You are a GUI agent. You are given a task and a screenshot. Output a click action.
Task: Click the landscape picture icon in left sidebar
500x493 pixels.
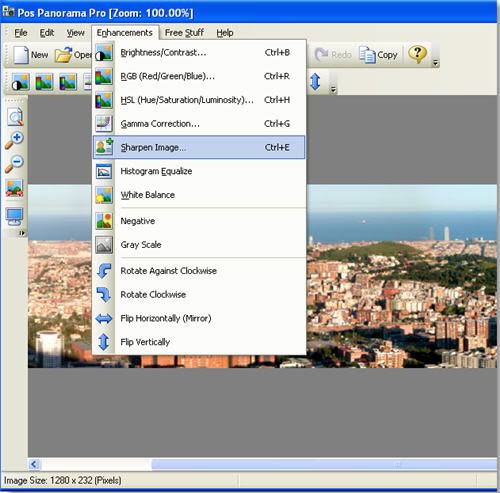point(14,188)
